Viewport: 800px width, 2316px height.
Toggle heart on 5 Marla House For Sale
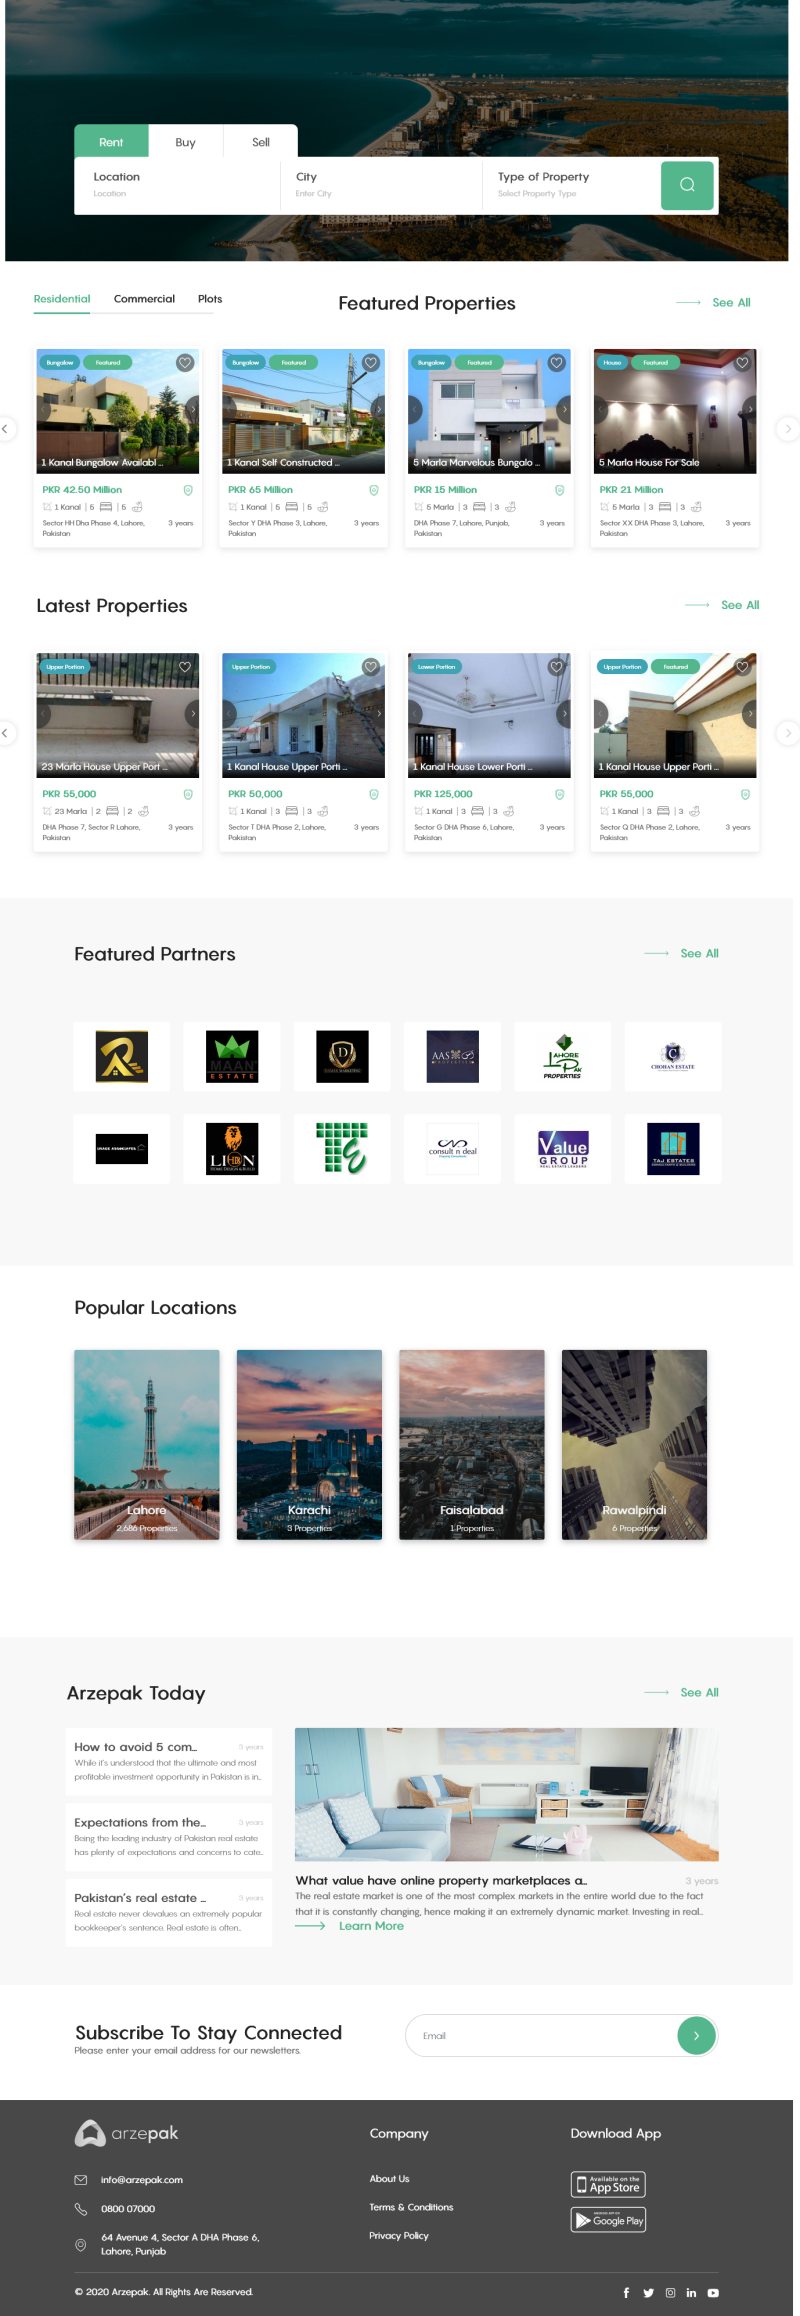[742, 363]
